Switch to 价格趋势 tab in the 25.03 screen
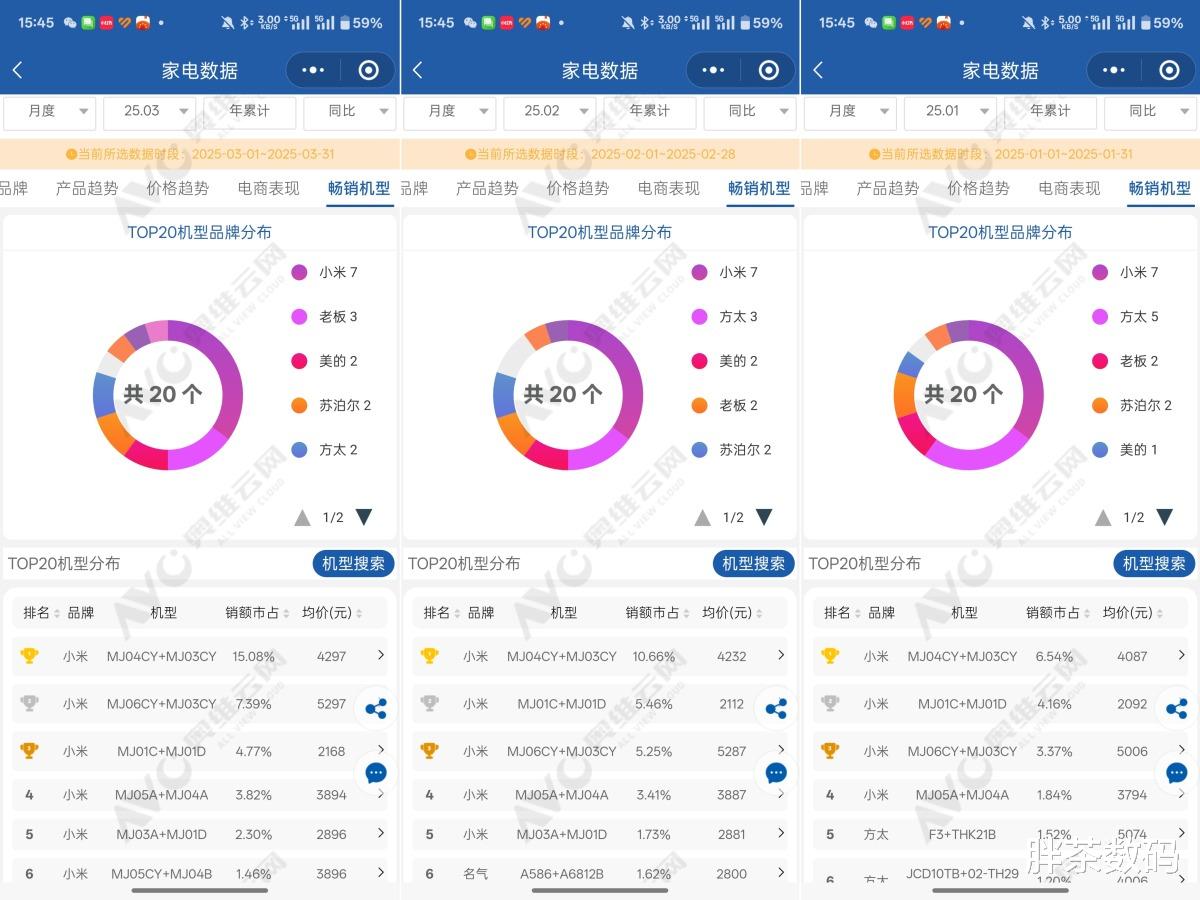This screenshot has height=900, width=1200. [178, 188]
